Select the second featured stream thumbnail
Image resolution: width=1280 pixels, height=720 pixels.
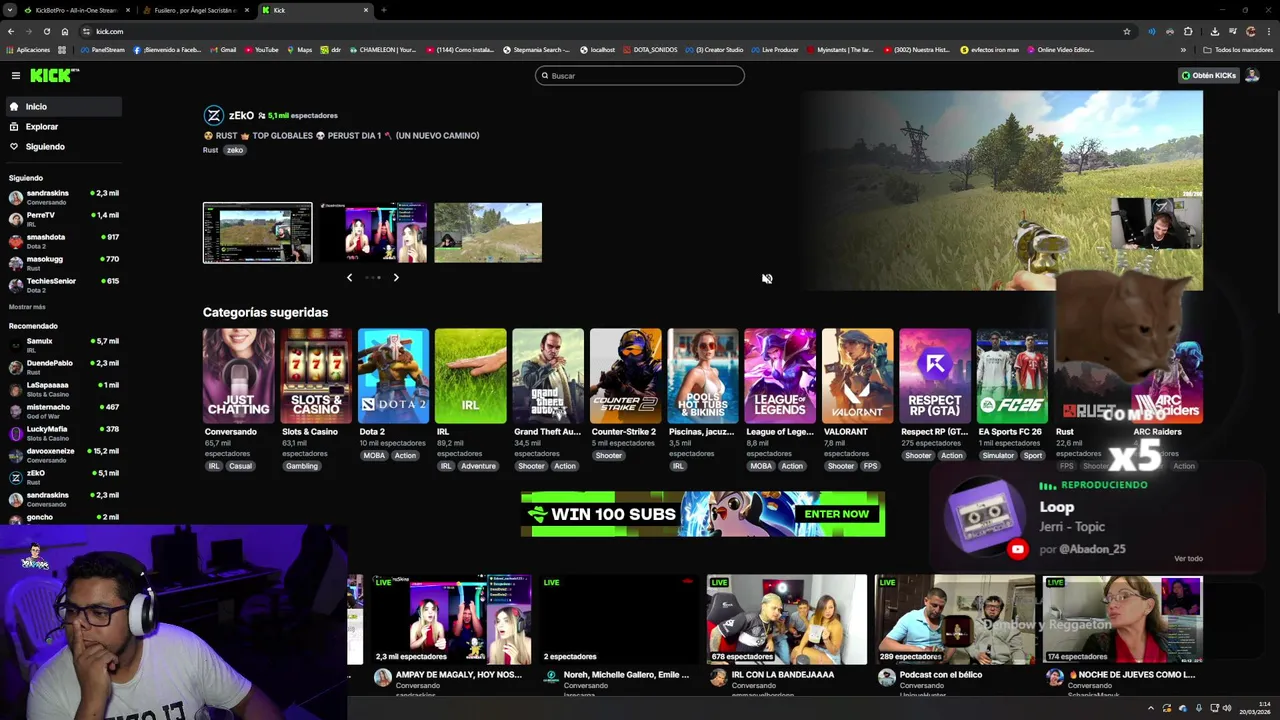coord(373,233)
